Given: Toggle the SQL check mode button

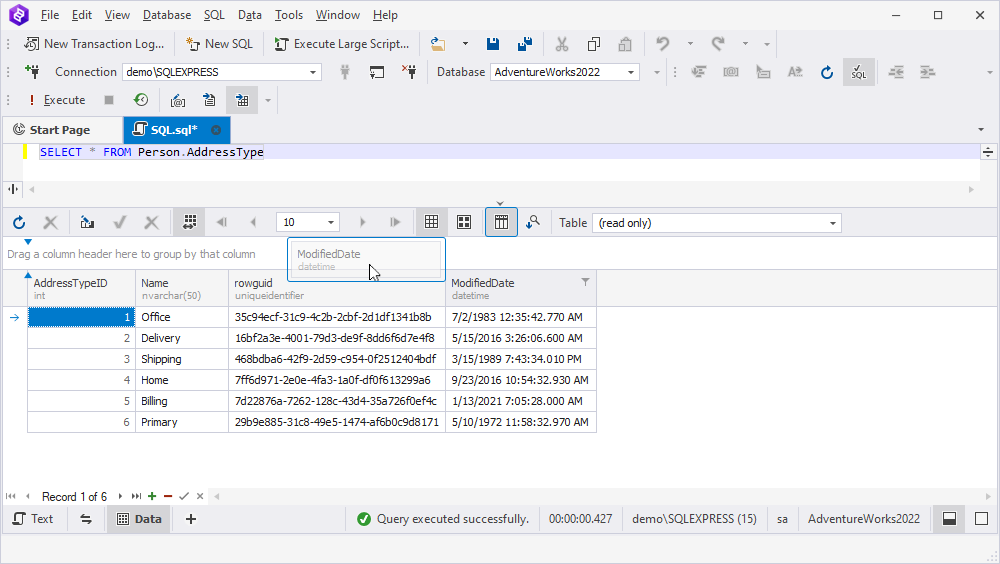Looking at the screenshot, I should 858,72.
